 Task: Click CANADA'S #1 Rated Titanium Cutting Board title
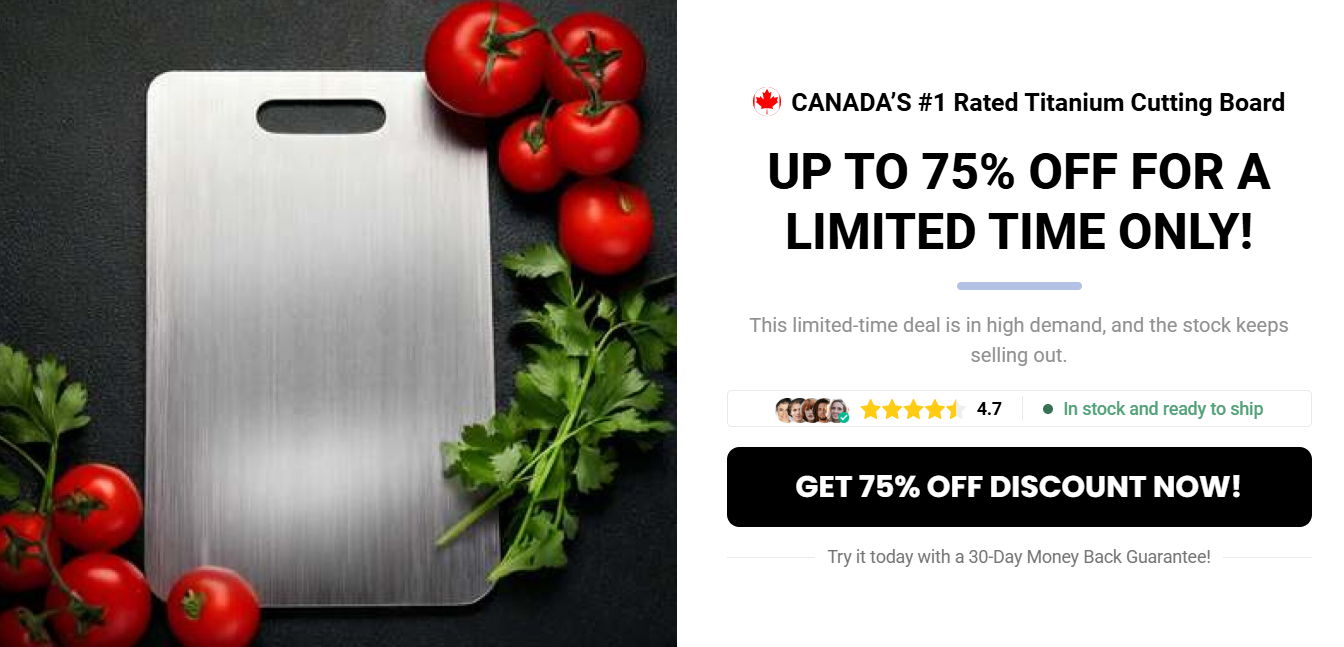(x=1038, y=102)
